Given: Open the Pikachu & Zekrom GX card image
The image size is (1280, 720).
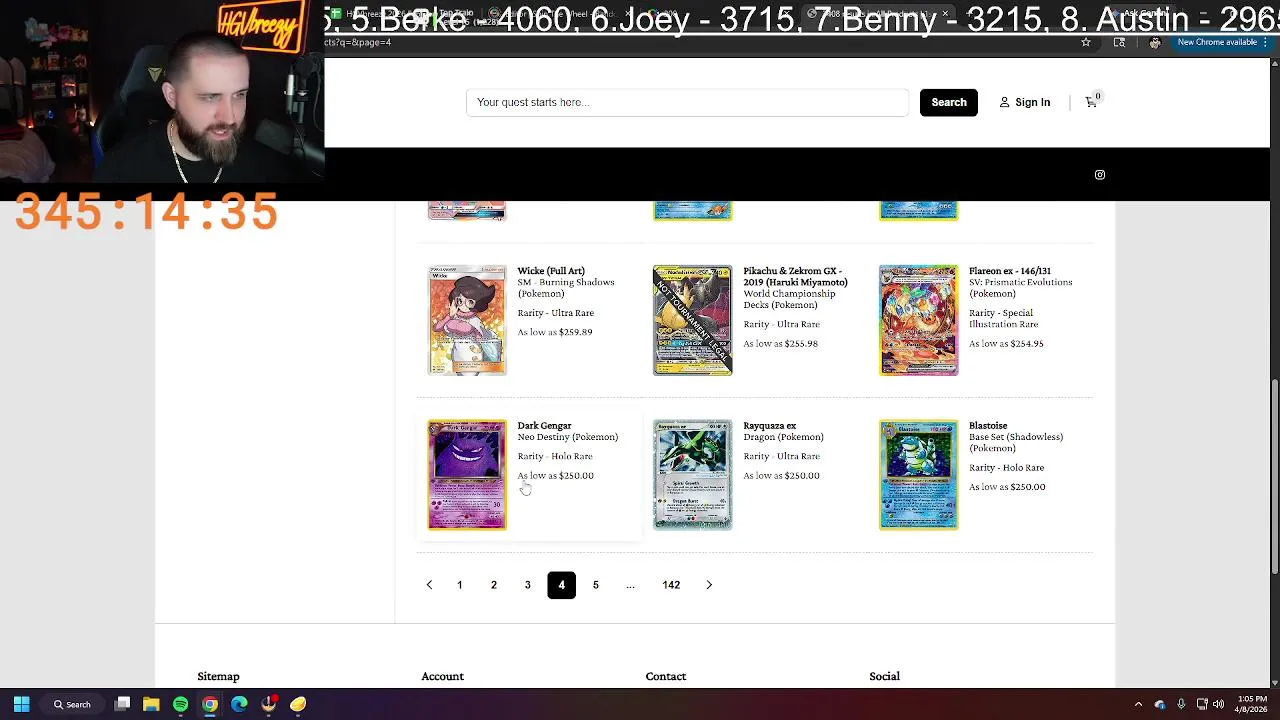Looking at the screenshot, I should [x=692, y=320].
